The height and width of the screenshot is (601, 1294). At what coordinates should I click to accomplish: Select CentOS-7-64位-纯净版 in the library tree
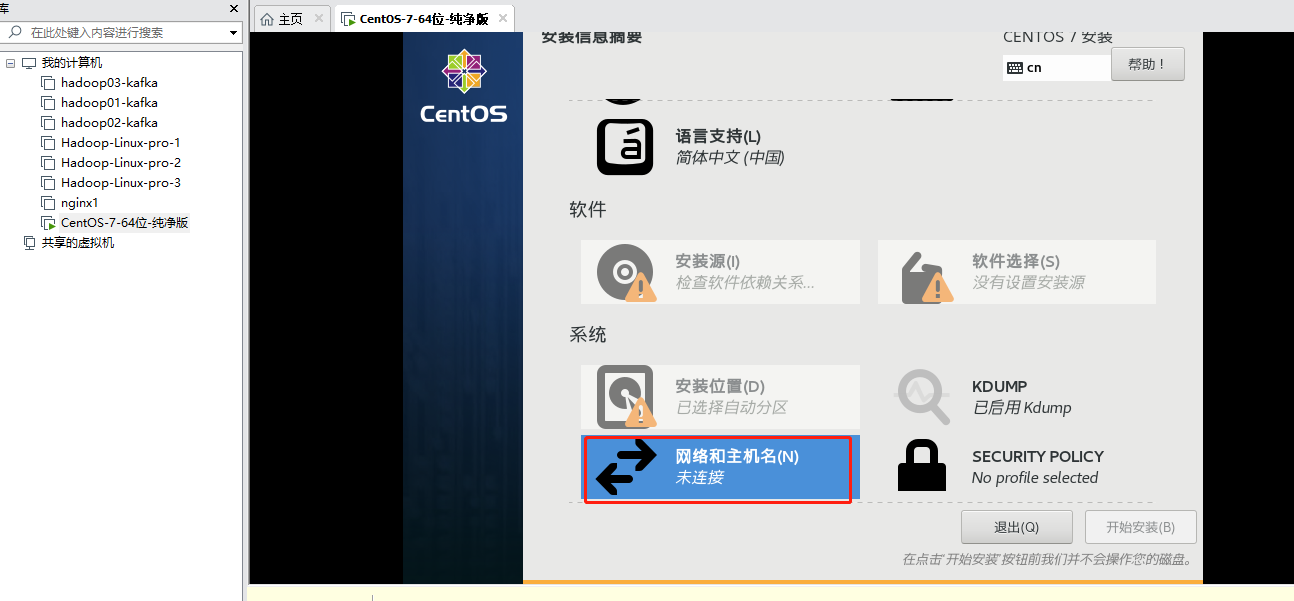tap(125, 223)
